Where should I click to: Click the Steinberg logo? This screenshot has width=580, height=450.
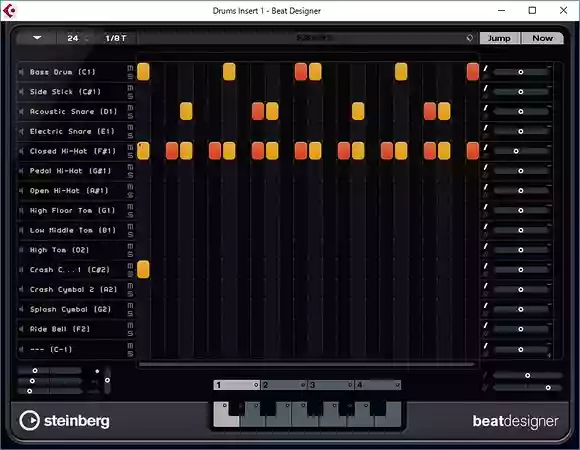click(x=64, y=421)
